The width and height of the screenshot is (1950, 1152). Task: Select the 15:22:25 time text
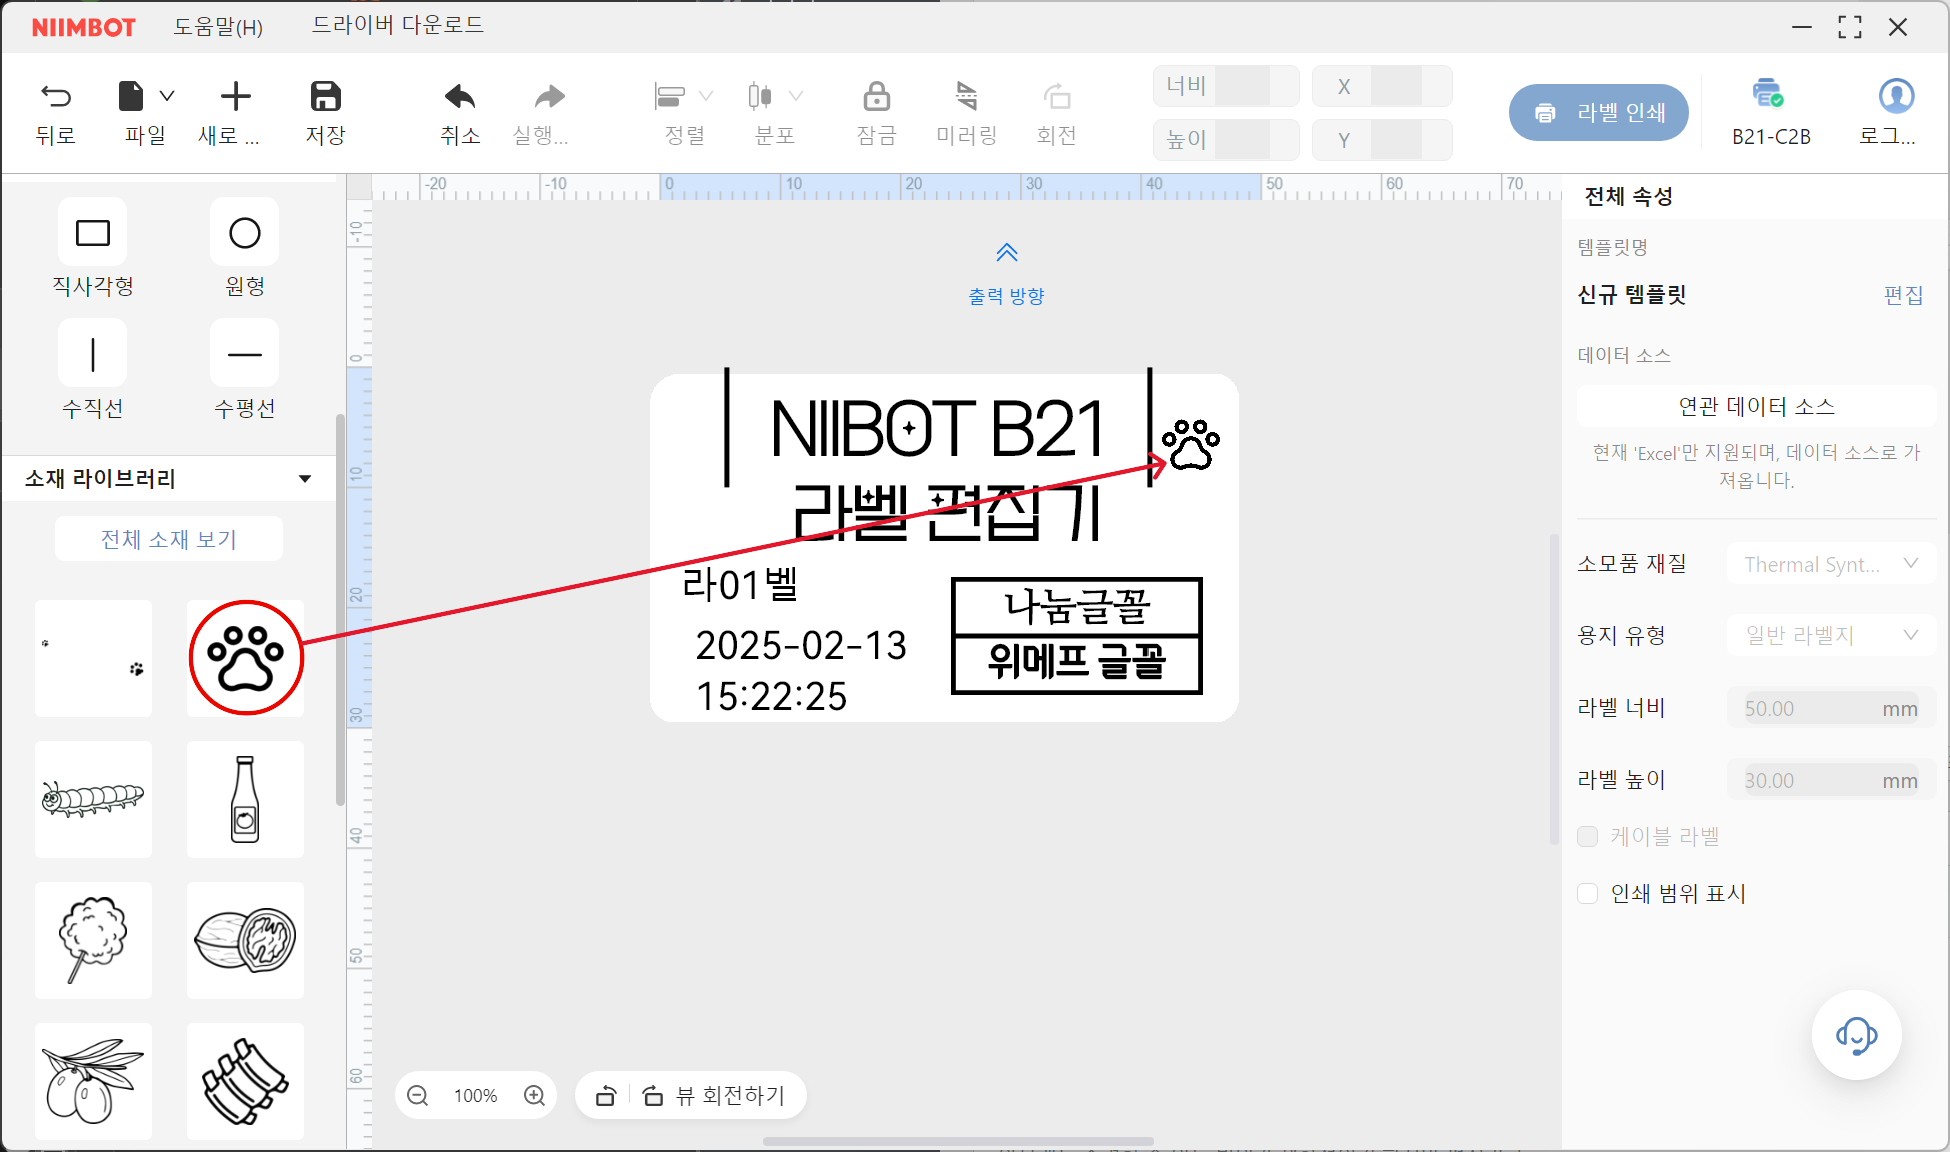[771, 697]
